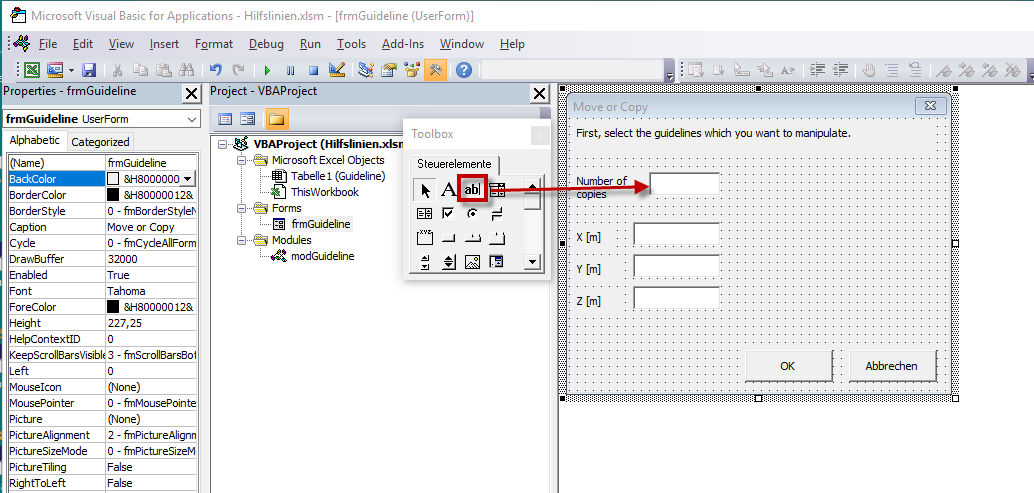Save the Hilfslinien.xlsm project
The image size is (1034, 493).
[x=88, y=69]
